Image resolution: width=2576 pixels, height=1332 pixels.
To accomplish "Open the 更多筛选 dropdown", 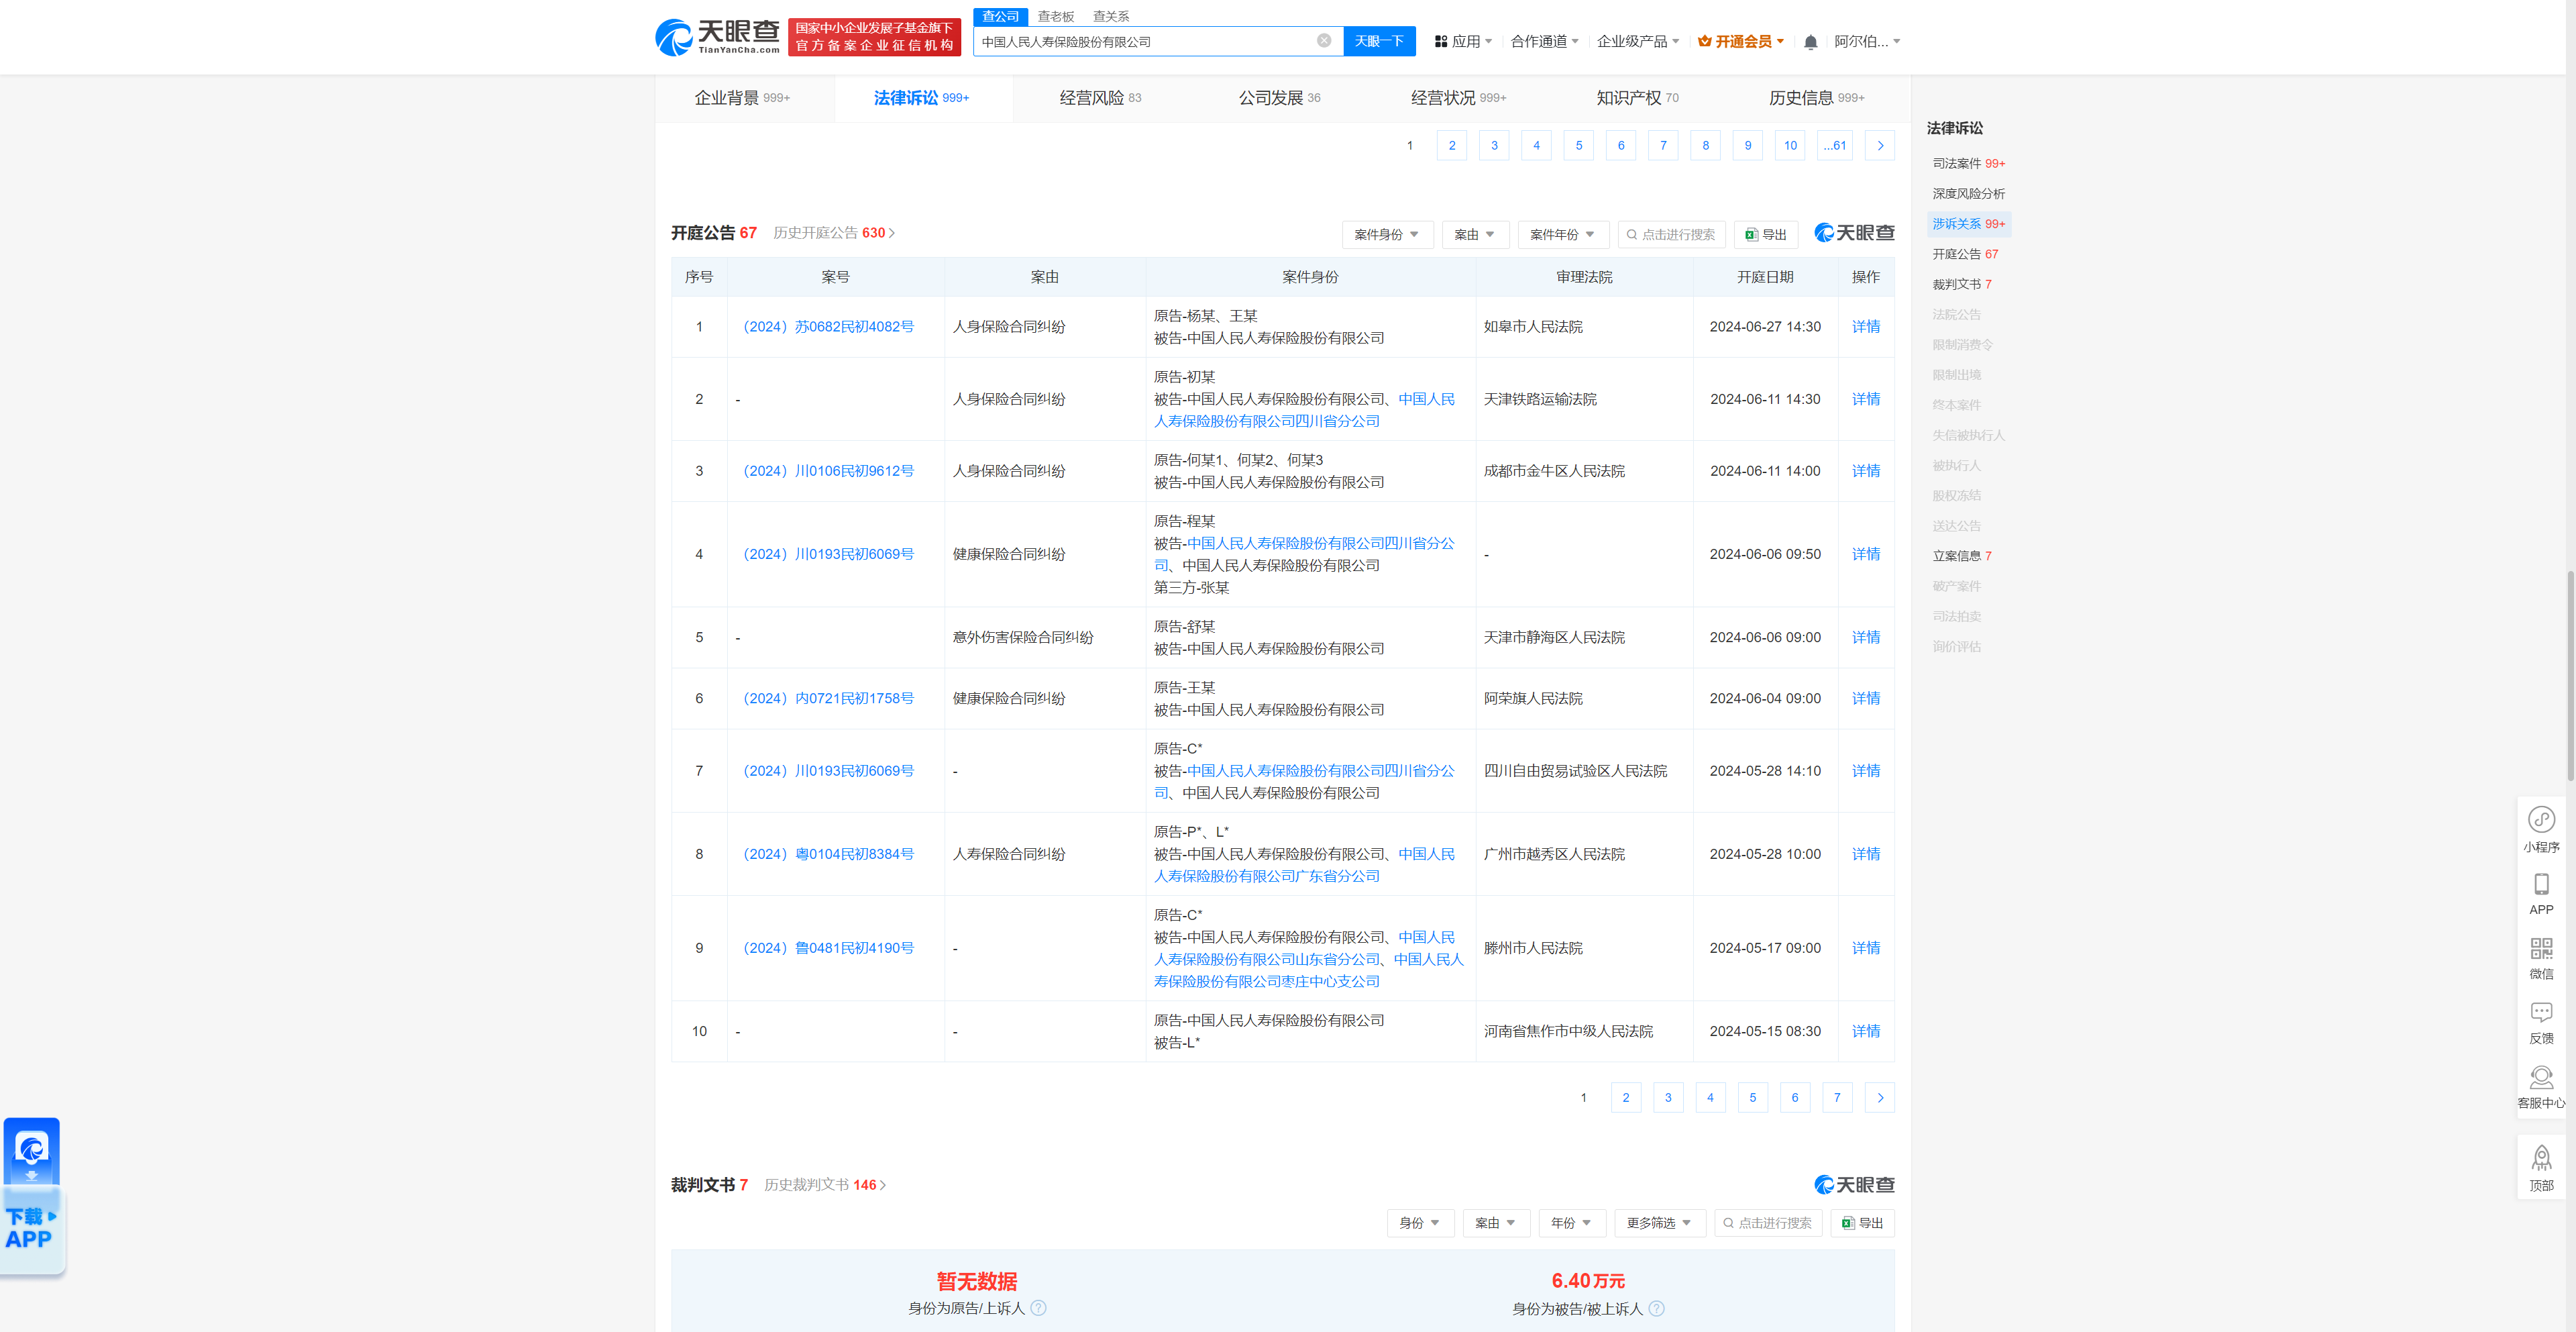I will (x=1659, y=1222).
